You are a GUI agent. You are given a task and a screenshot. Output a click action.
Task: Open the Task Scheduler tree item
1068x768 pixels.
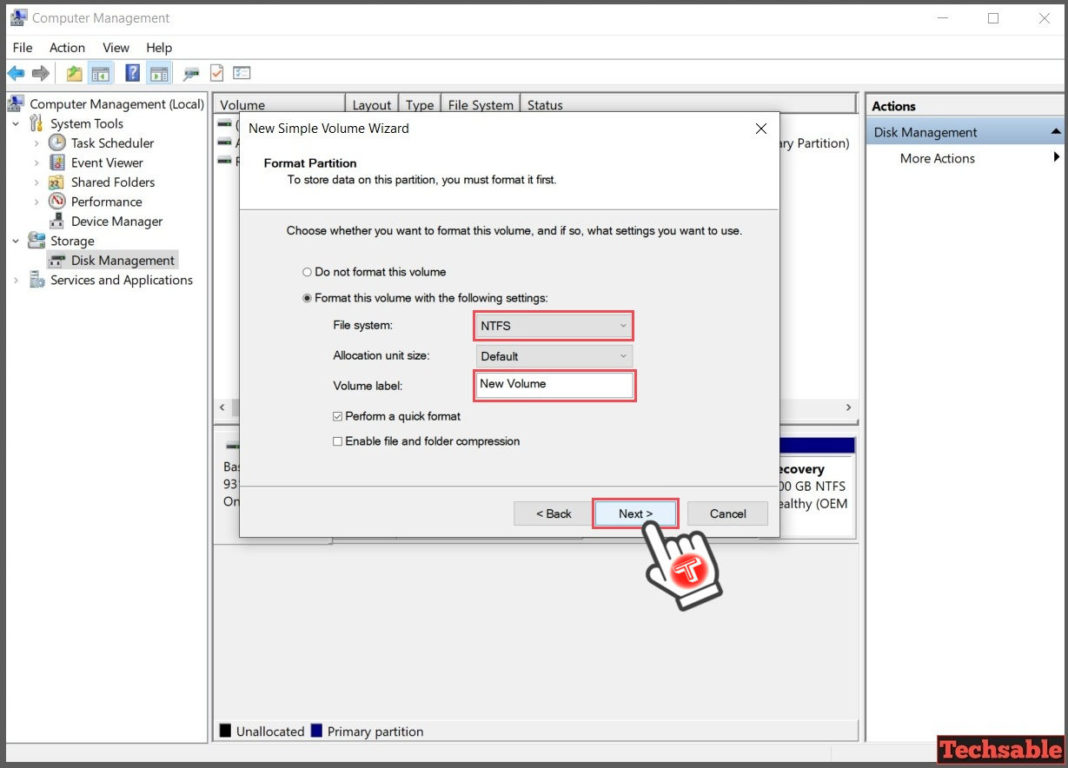pos(112,143)
